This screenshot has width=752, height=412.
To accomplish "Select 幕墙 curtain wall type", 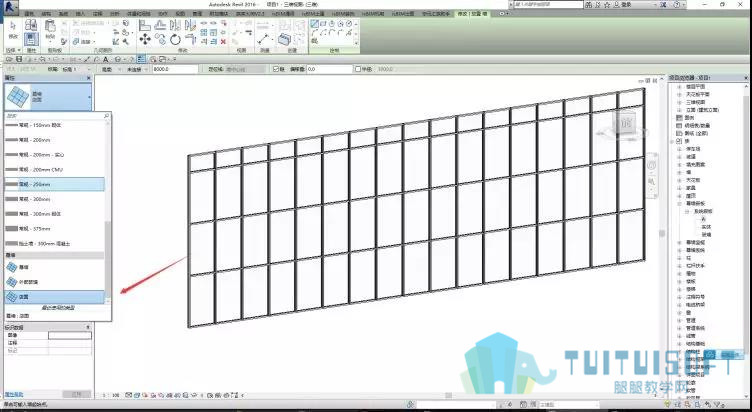I will (x=54, y=267).
